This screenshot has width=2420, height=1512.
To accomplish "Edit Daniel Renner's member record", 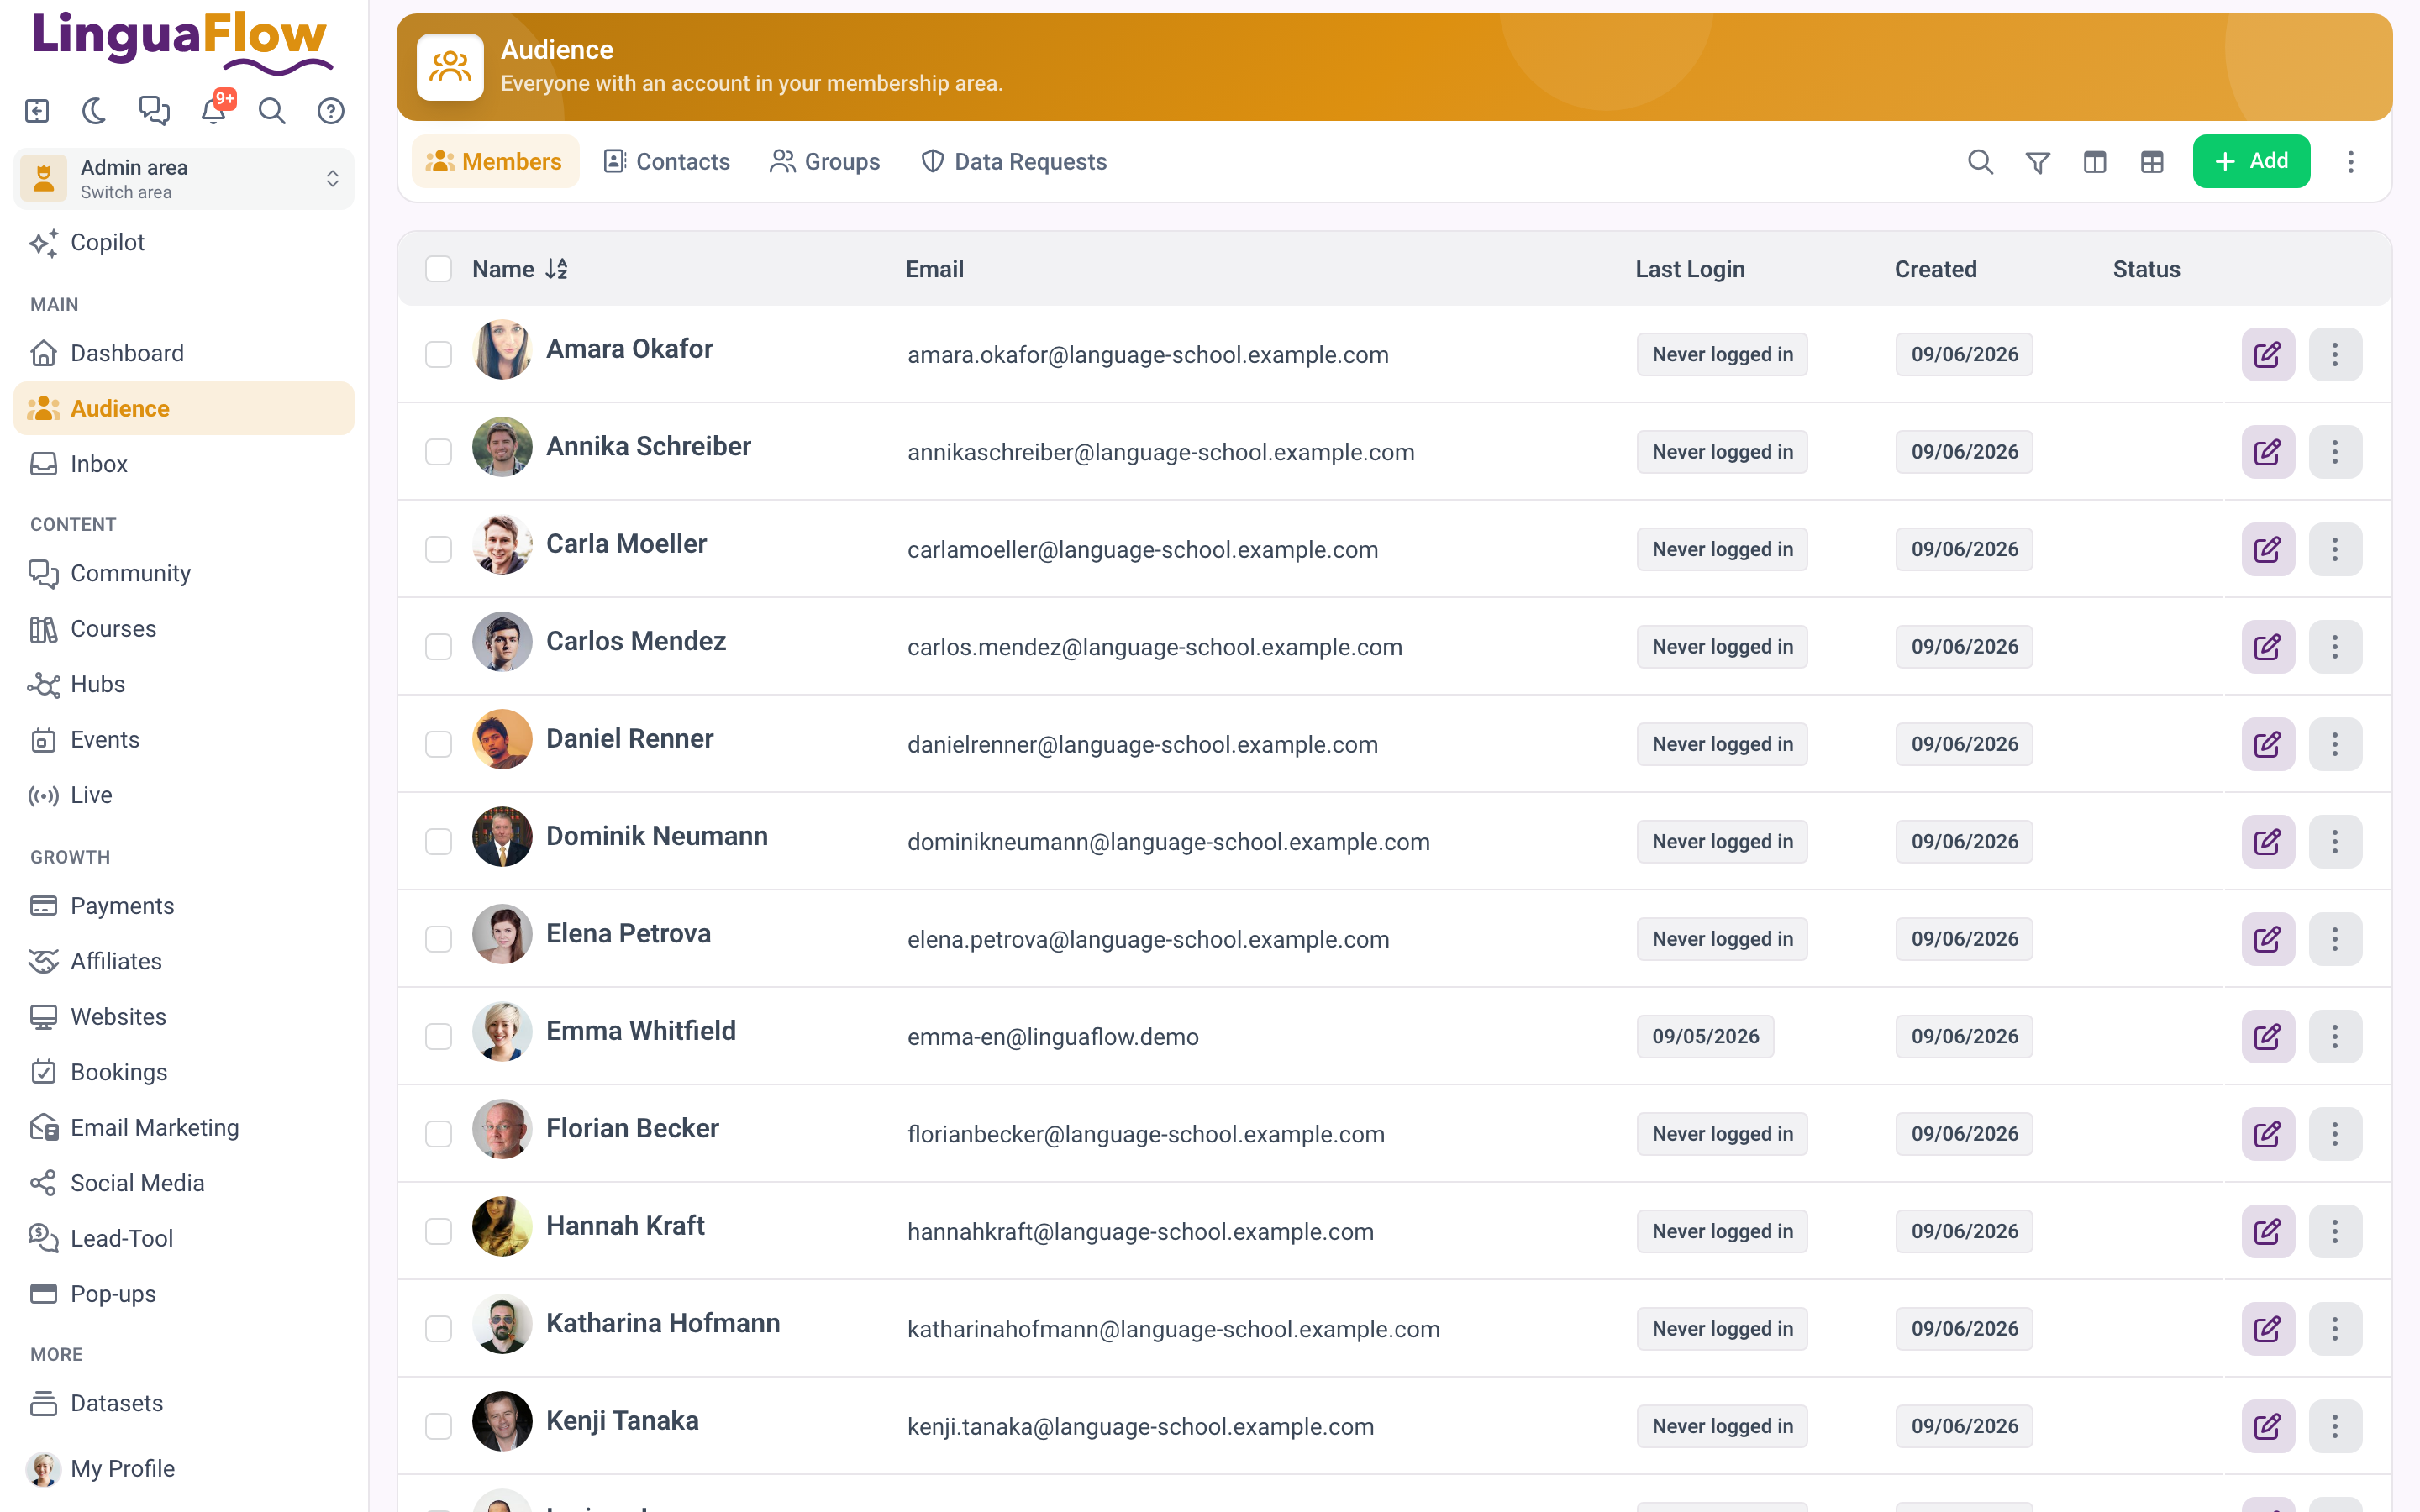I will [2268, 744].
